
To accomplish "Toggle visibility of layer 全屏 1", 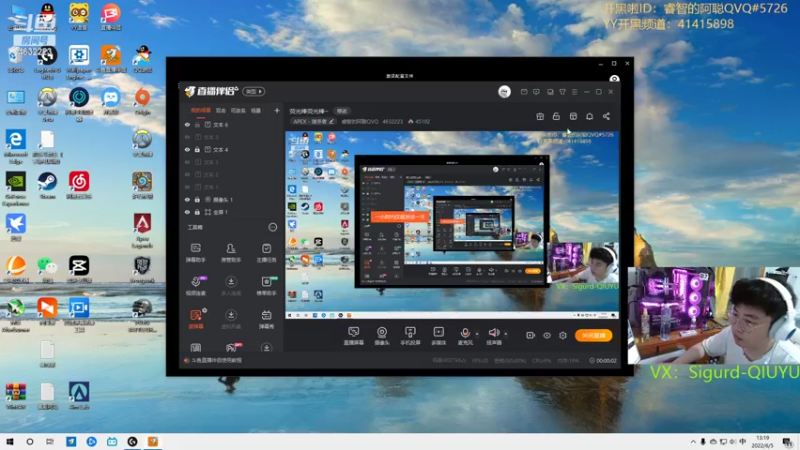I will (x=187, y=212).
